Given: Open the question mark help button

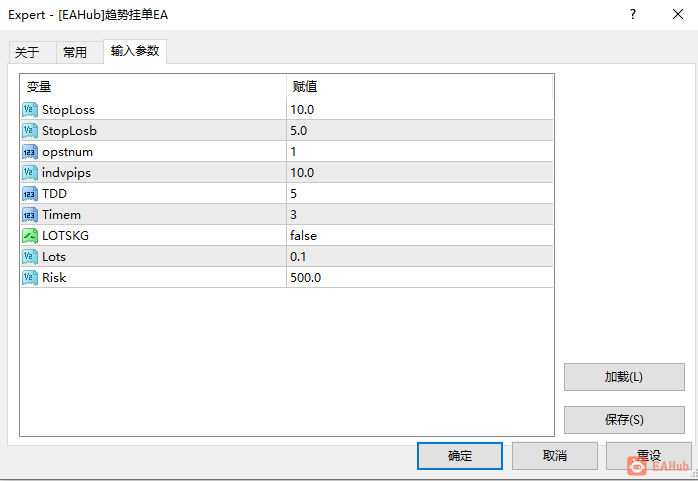Looking at the screenshot, I should click(x=633, y=14).
